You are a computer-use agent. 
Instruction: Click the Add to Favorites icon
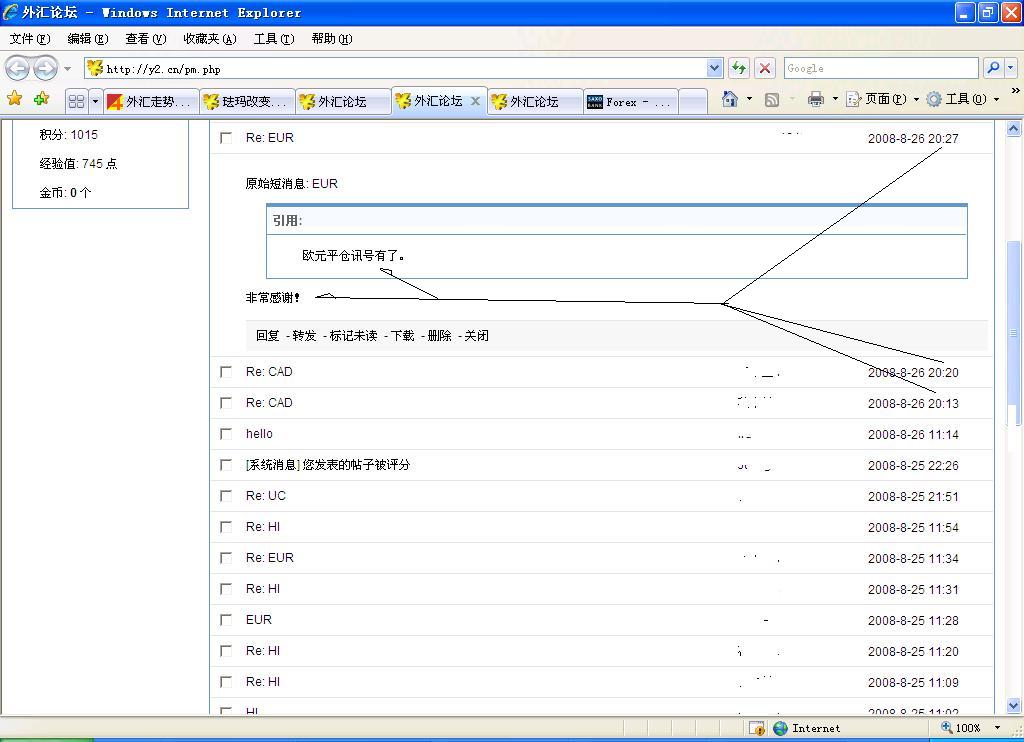[x=42, y=99]
